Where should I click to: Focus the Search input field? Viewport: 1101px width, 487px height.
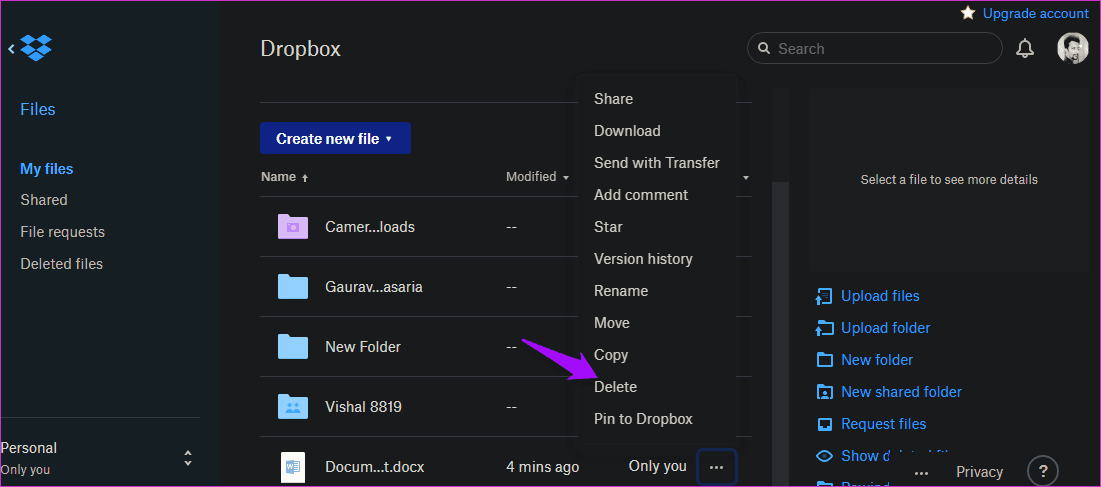874,48
